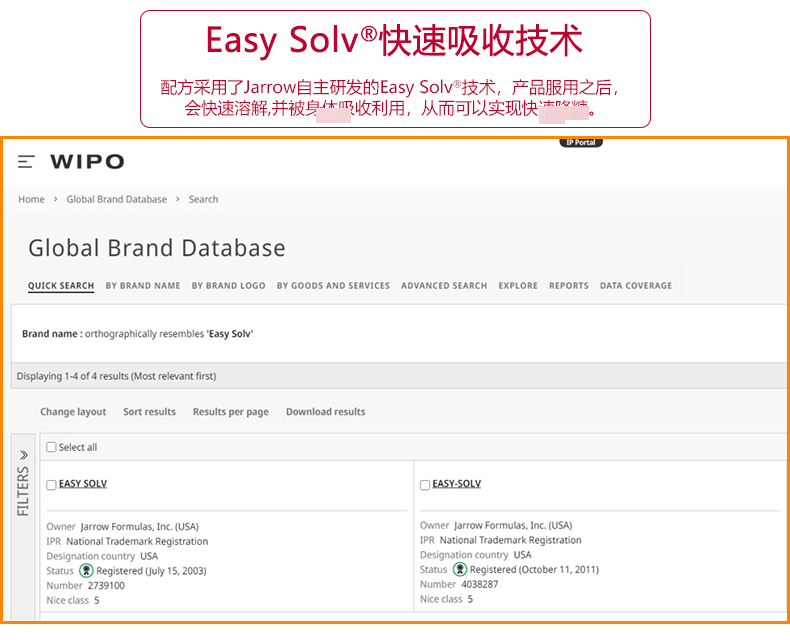Open the Advanced Search tab
Image resolution: width=790 pixels, height=640 pixels.
point(444,286)
